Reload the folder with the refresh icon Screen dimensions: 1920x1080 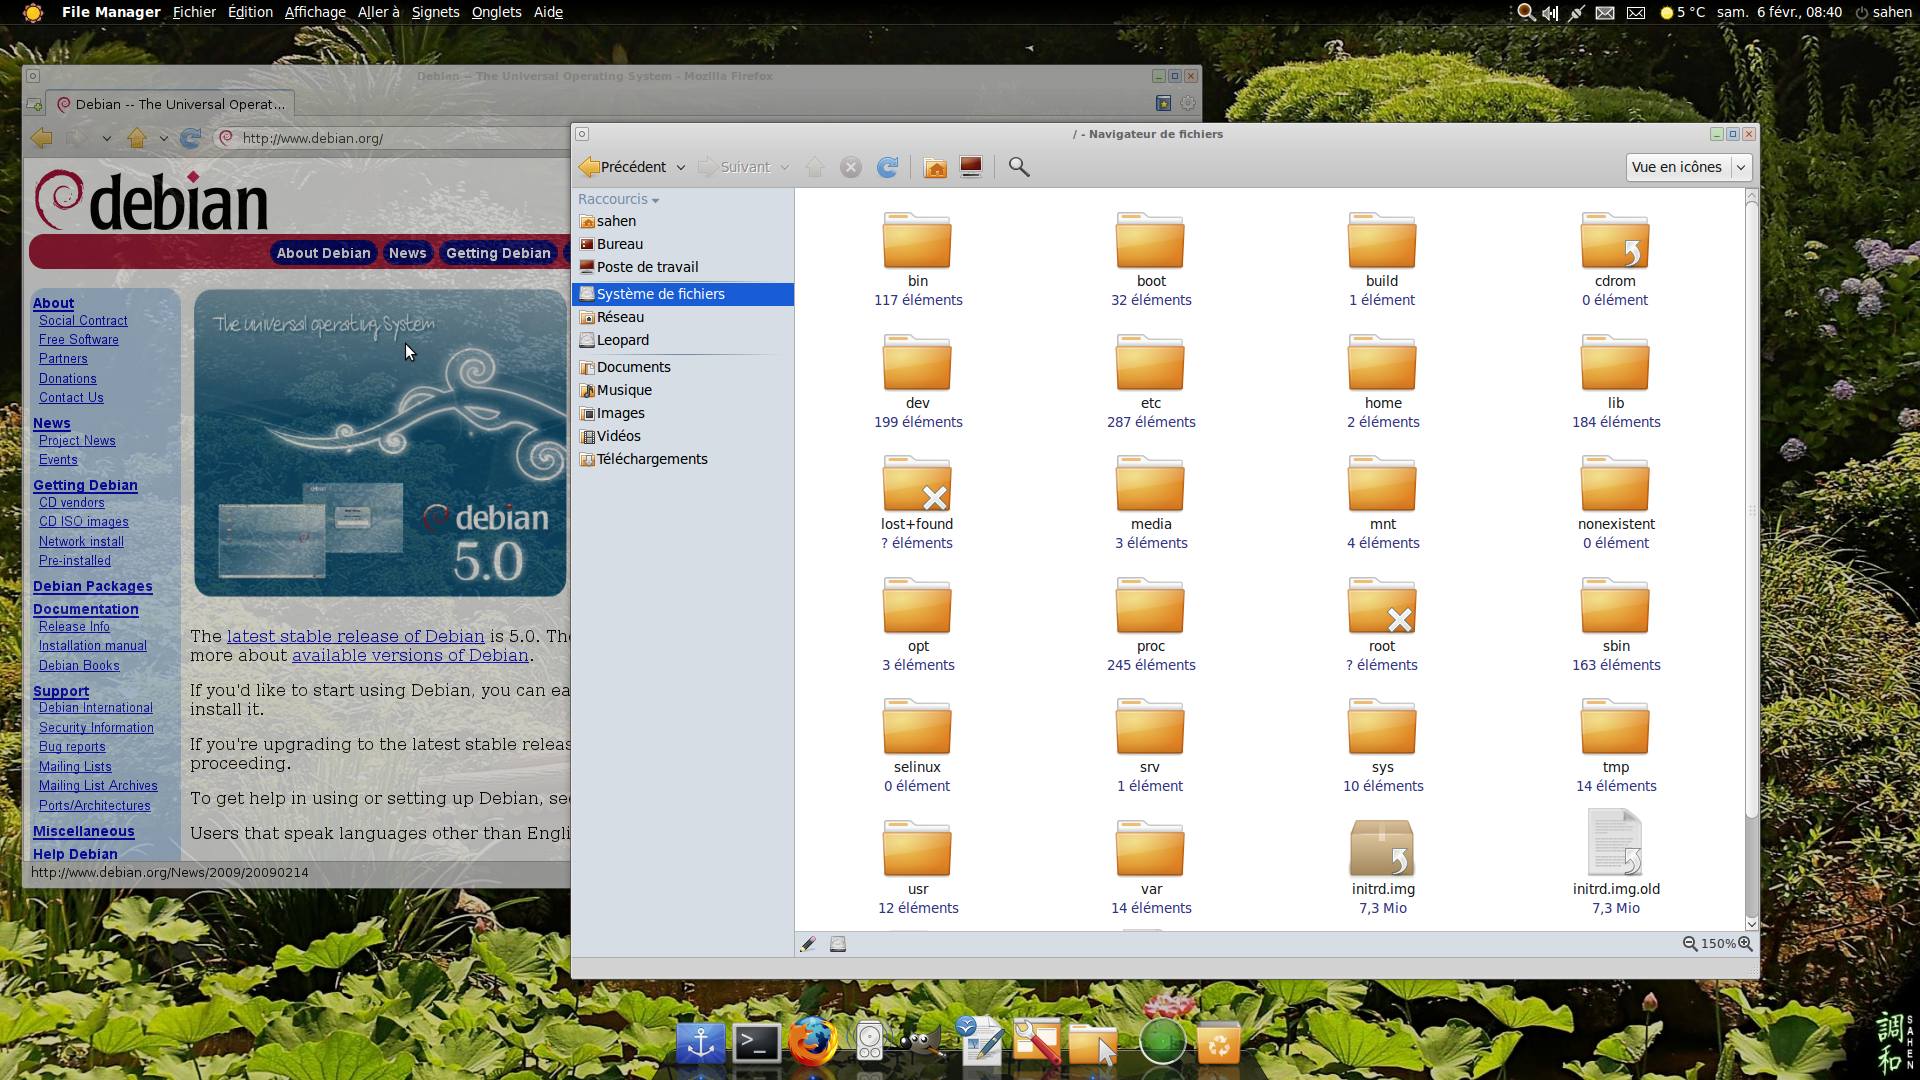pos(887,167)
